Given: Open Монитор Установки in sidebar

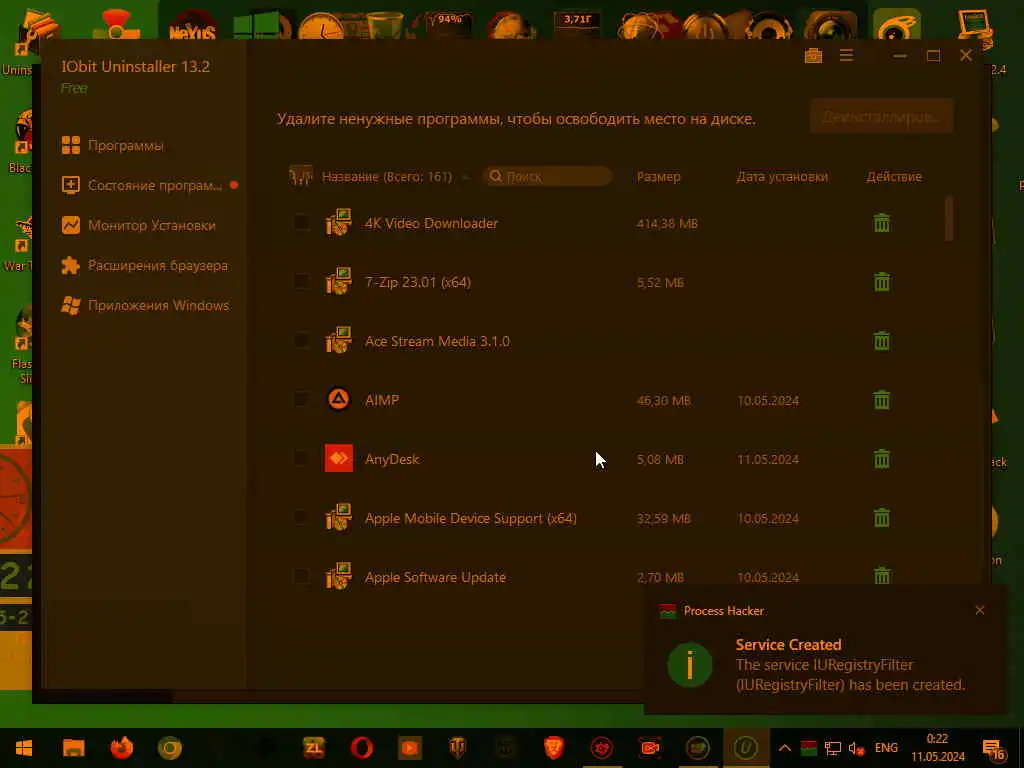Looking at the screenshot, I should 138,225.
